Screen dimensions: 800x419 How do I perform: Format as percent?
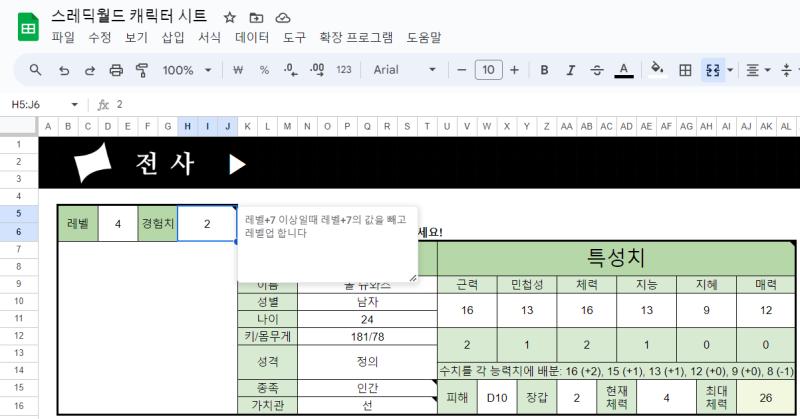pyautogui.click(x=264, y=70)
